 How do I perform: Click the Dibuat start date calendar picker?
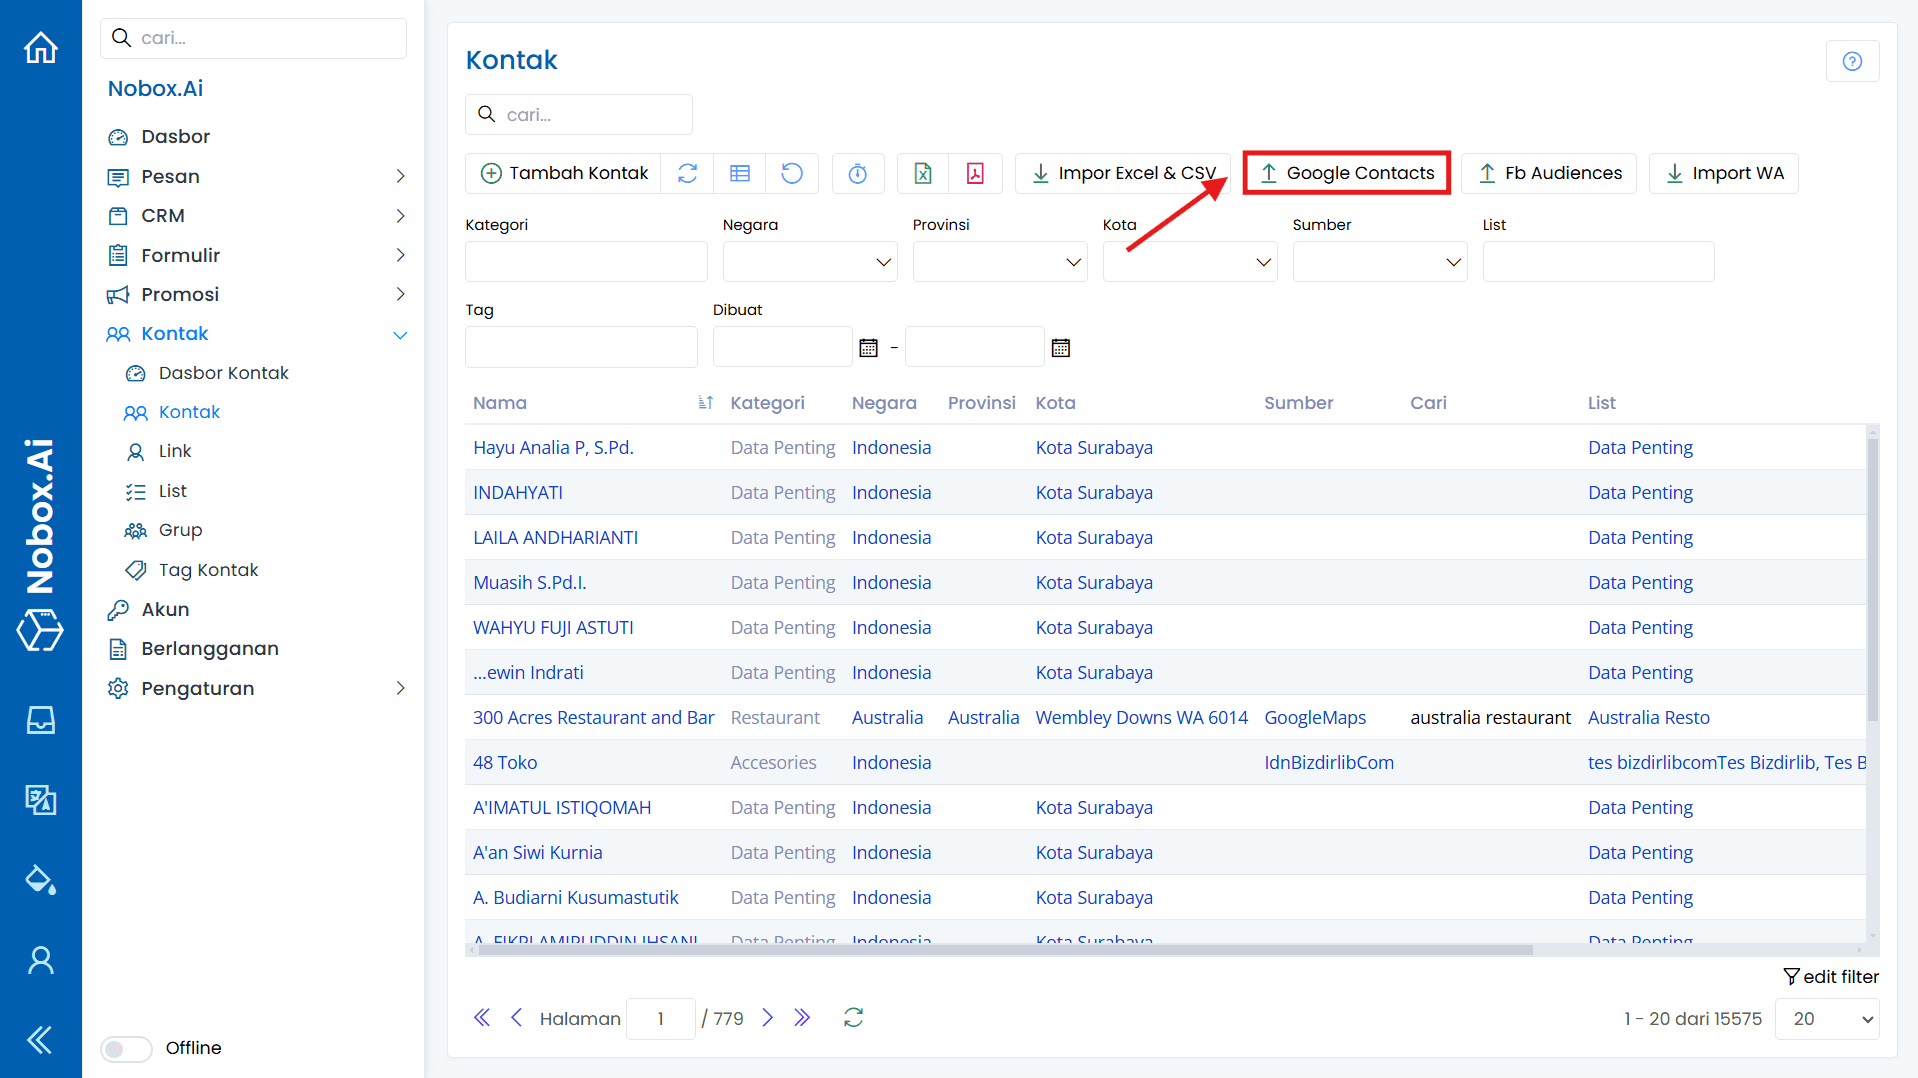point(868,347)
